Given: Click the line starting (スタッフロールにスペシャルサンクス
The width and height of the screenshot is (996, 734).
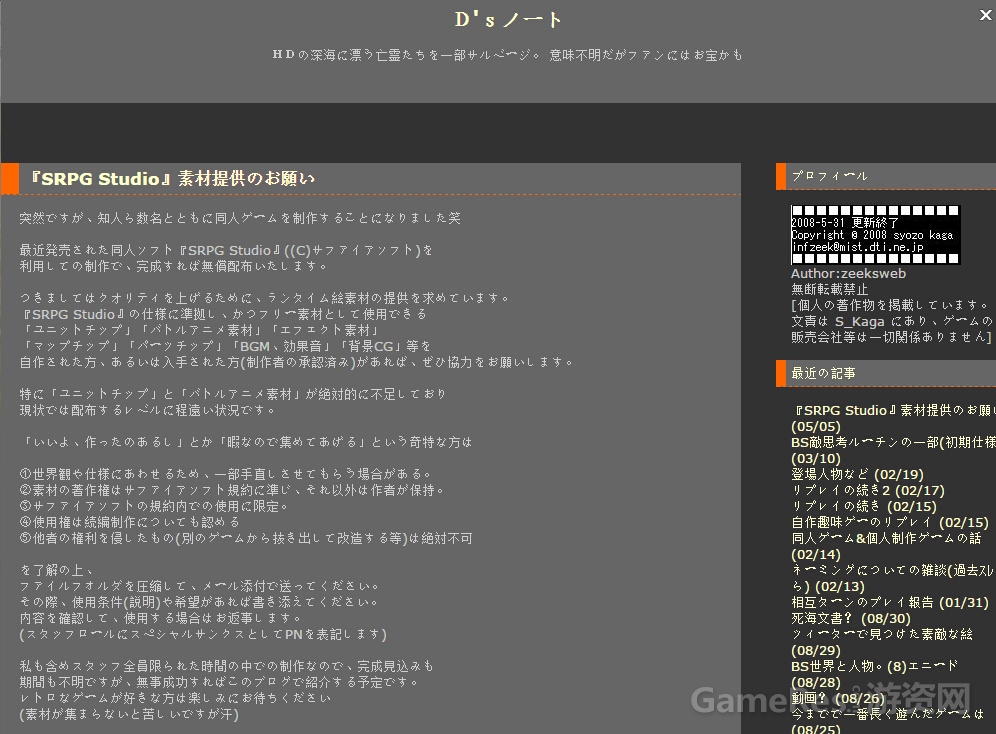Looking at the screenshot, I should click(203, 634).
